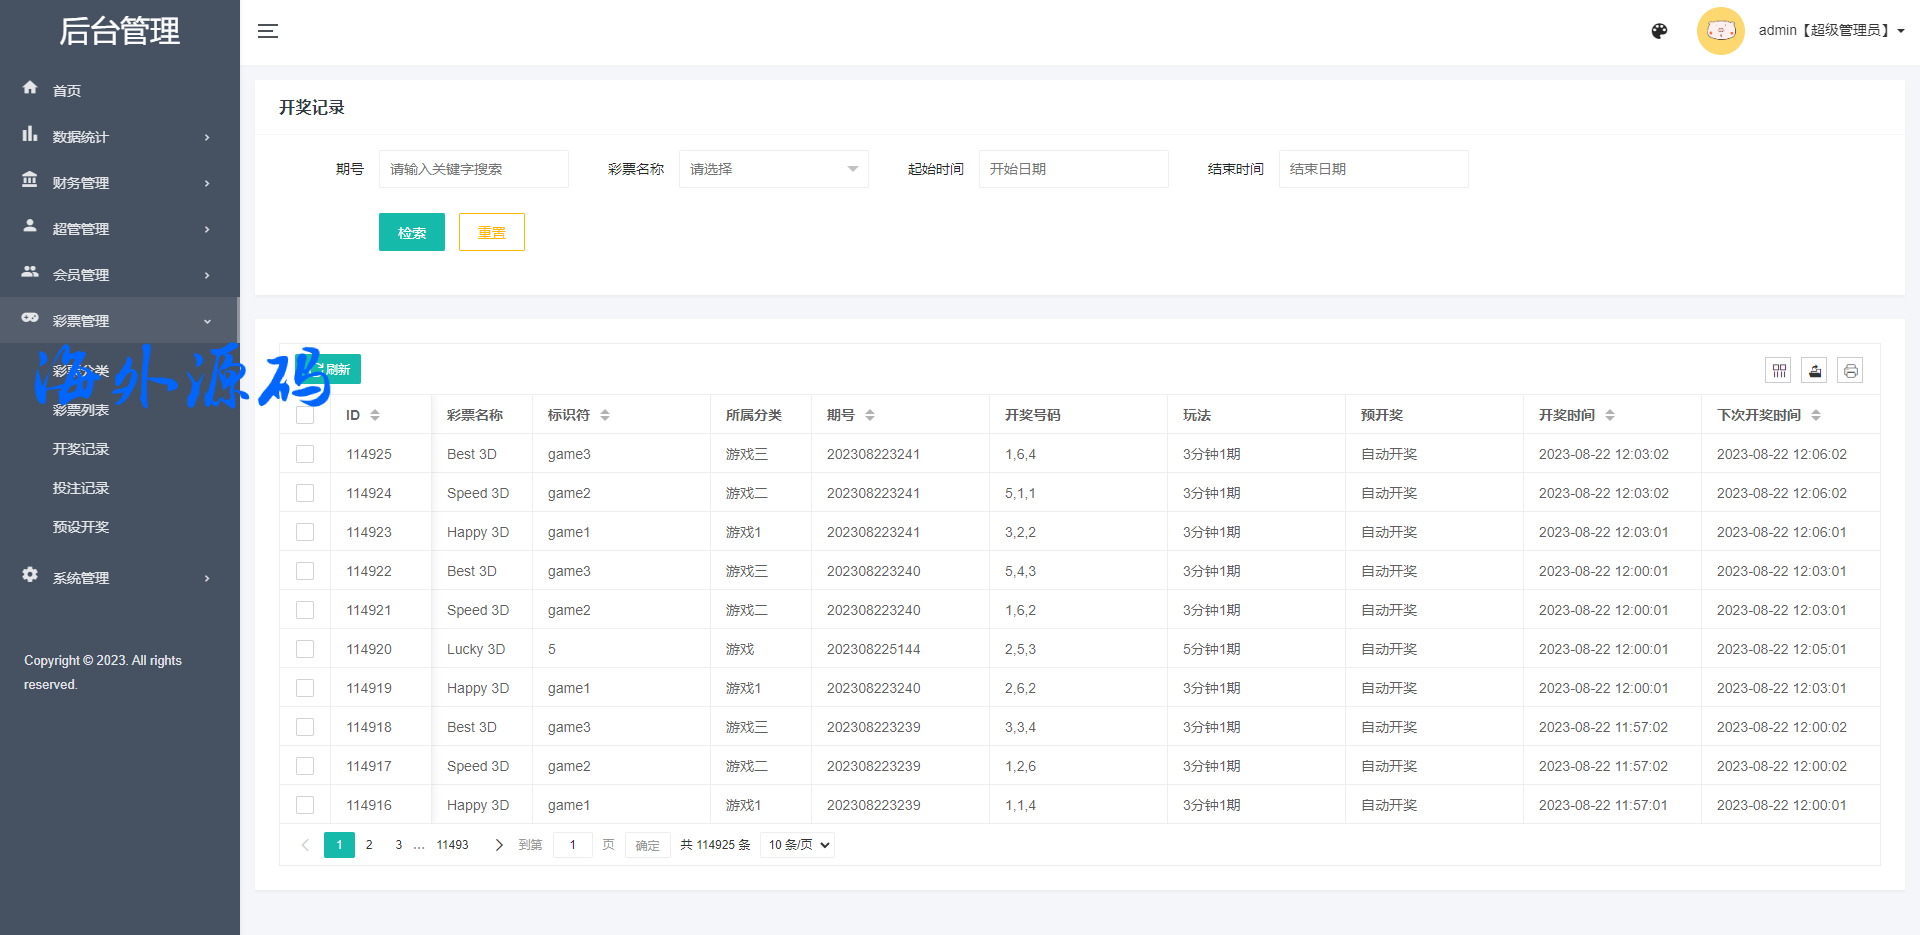Screen dimensions: 1920x935
Task: Check the row with ID 114920
Action: coord(305,649)
